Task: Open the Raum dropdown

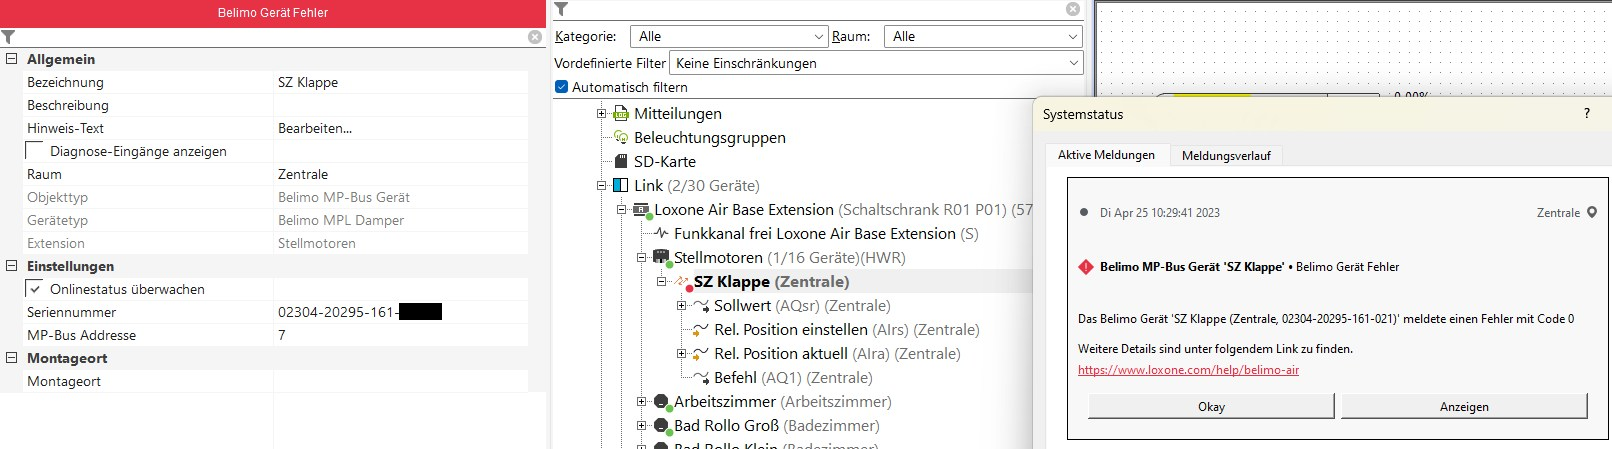Action: (984, 37)
